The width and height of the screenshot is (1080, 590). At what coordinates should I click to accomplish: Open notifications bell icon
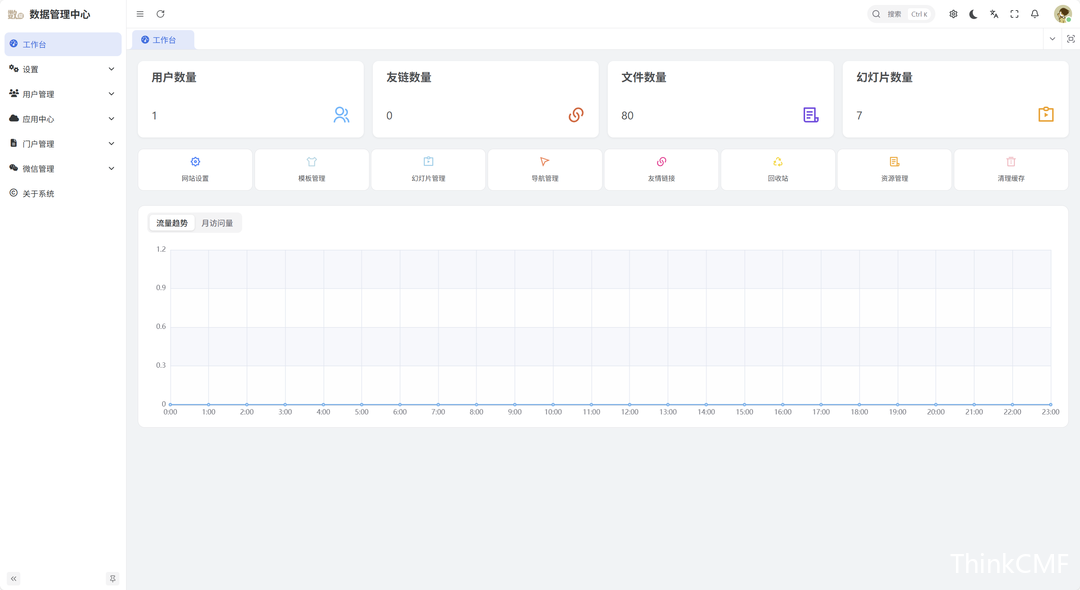click(x=1035, y=14)
